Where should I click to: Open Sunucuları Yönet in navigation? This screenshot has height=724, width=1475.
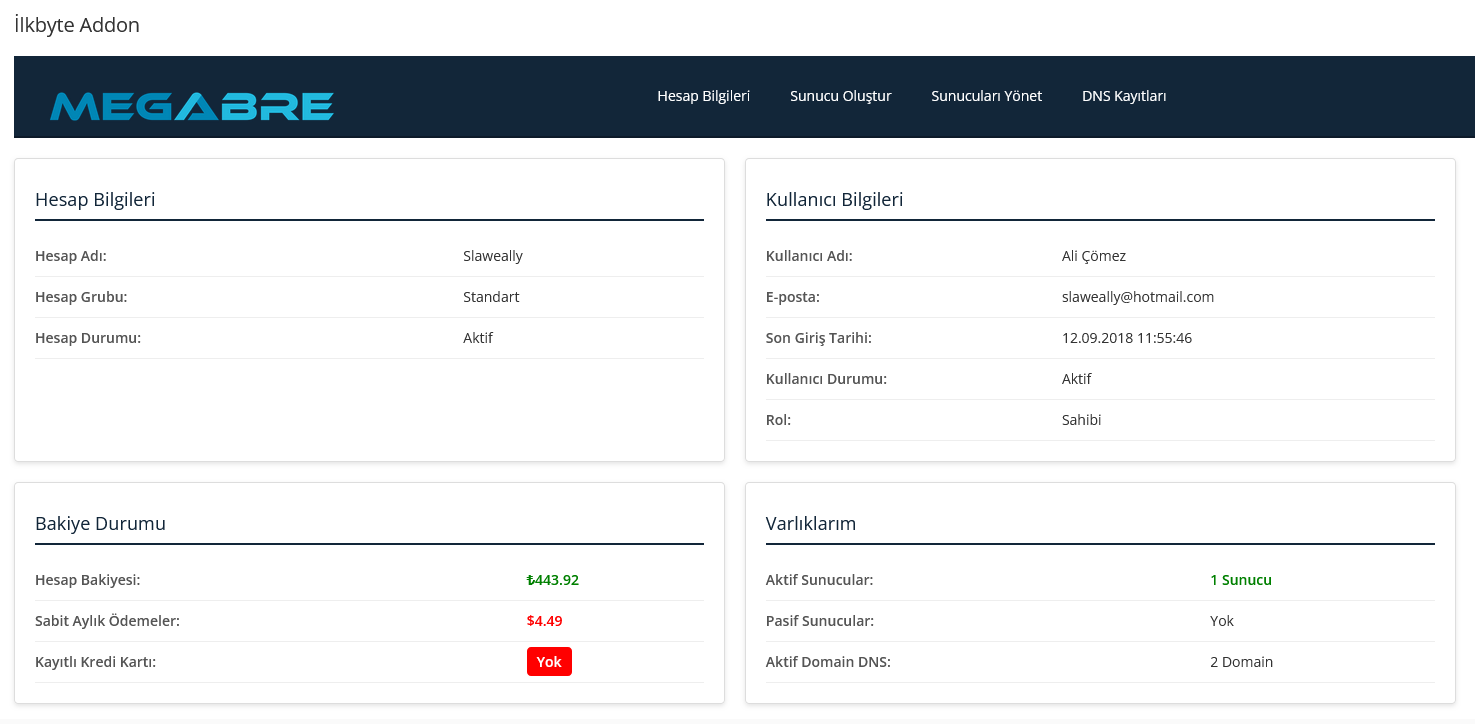coord(986,96)
